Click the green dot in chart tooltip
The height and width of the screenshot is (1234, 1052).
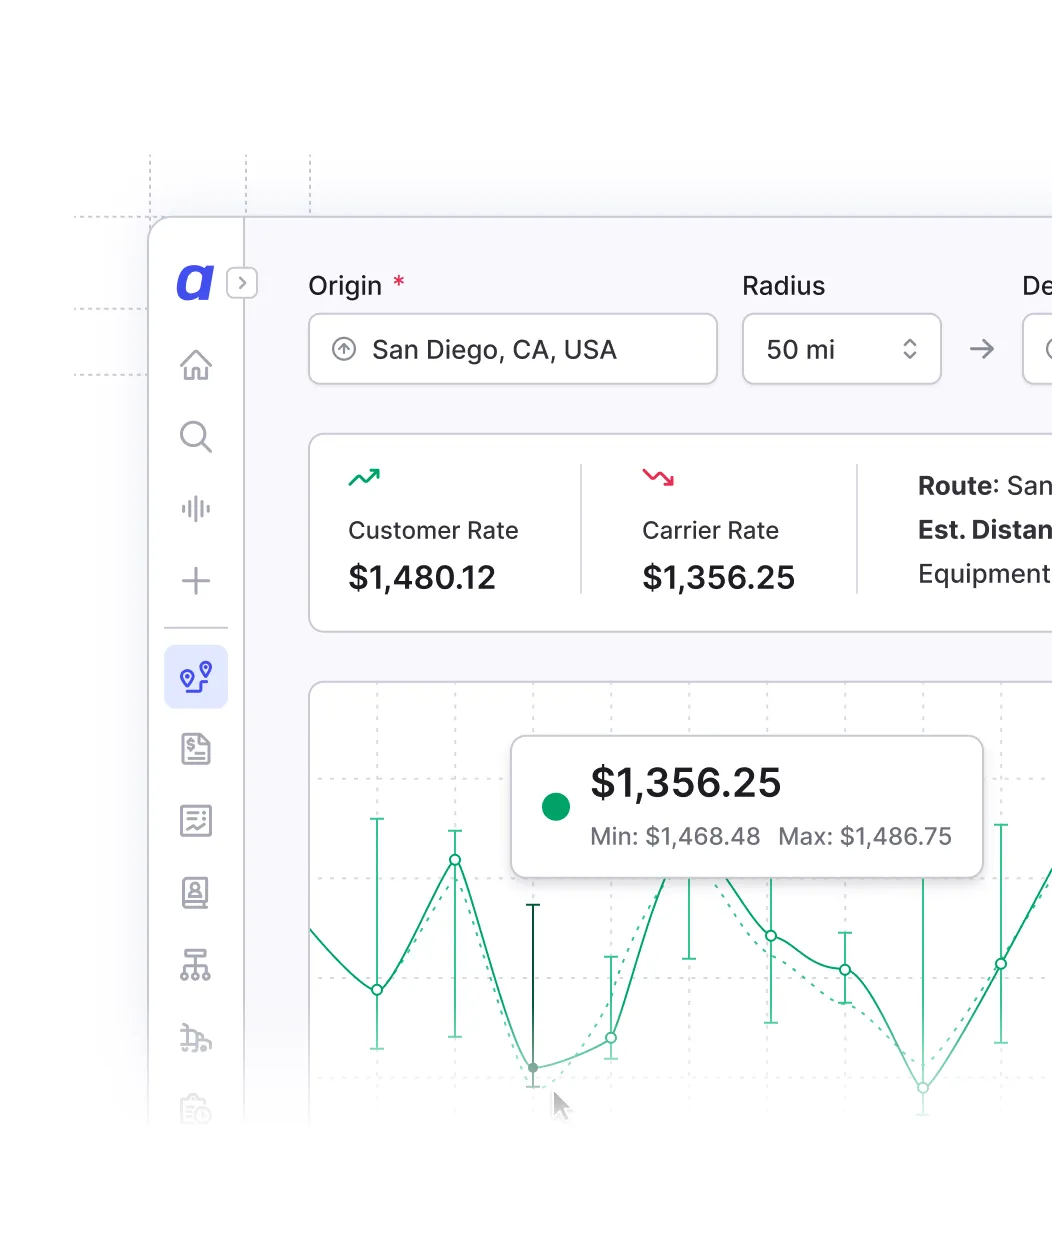tap(556, 806)
